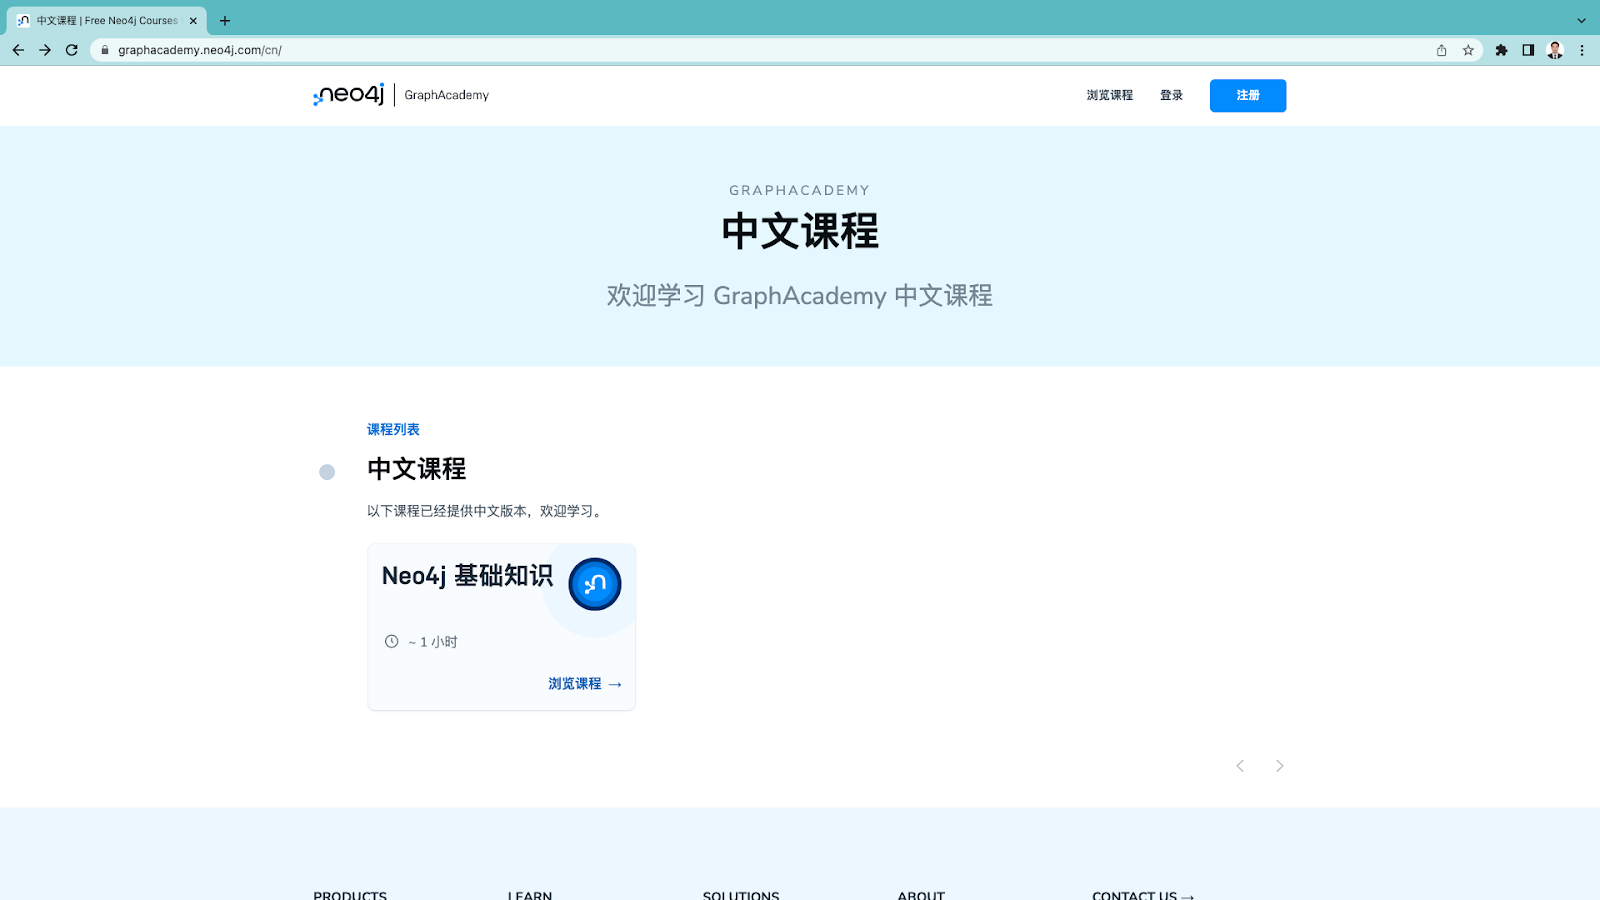Open a new tab with plus icon
The height and width of the screenshot is (900, 1600).
[225, 20]
